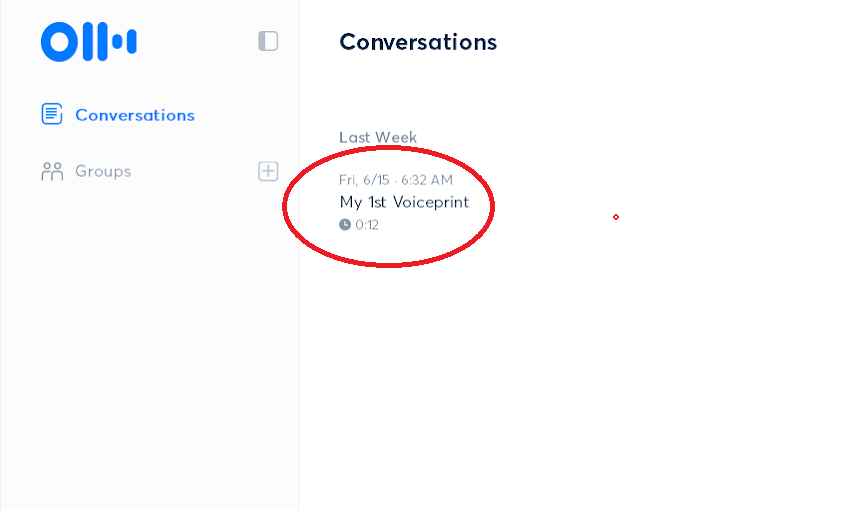Click the small red diamond marker

pyautogui.click(x=616, y=217)
